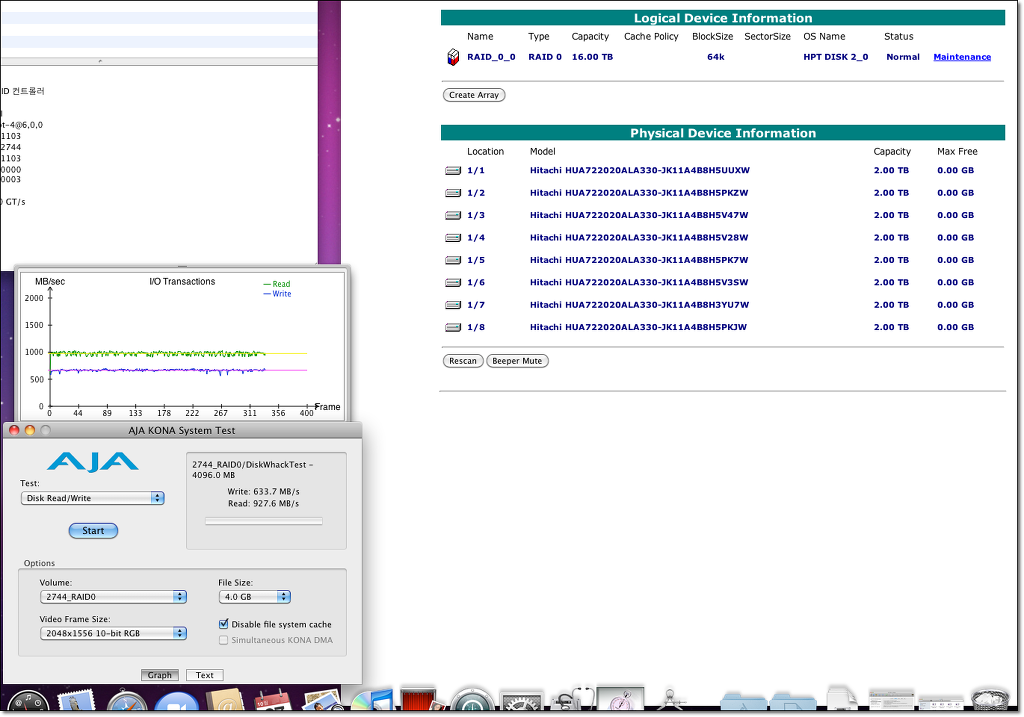Toggle Disable file system cache checkbox
Image resolution: width=1024 pixels, height=717 pixels.
pos(224,624)
